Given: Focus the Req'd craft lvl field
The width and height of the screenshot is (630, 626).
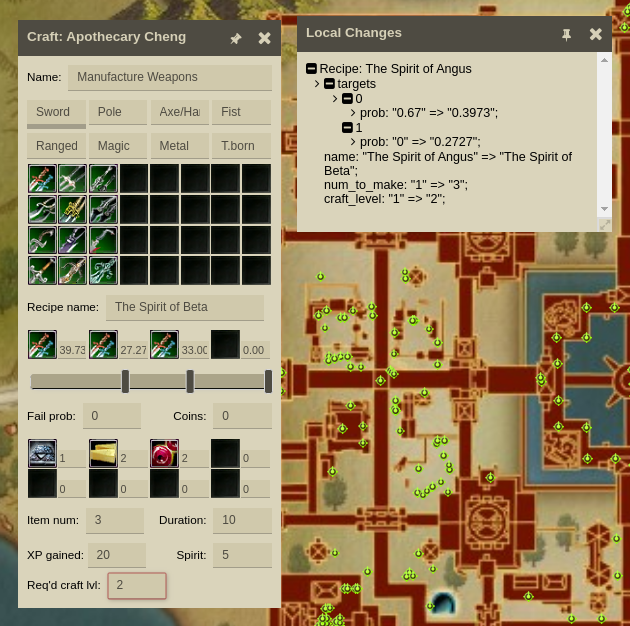Looking at the screenshot, I should 137,585.
